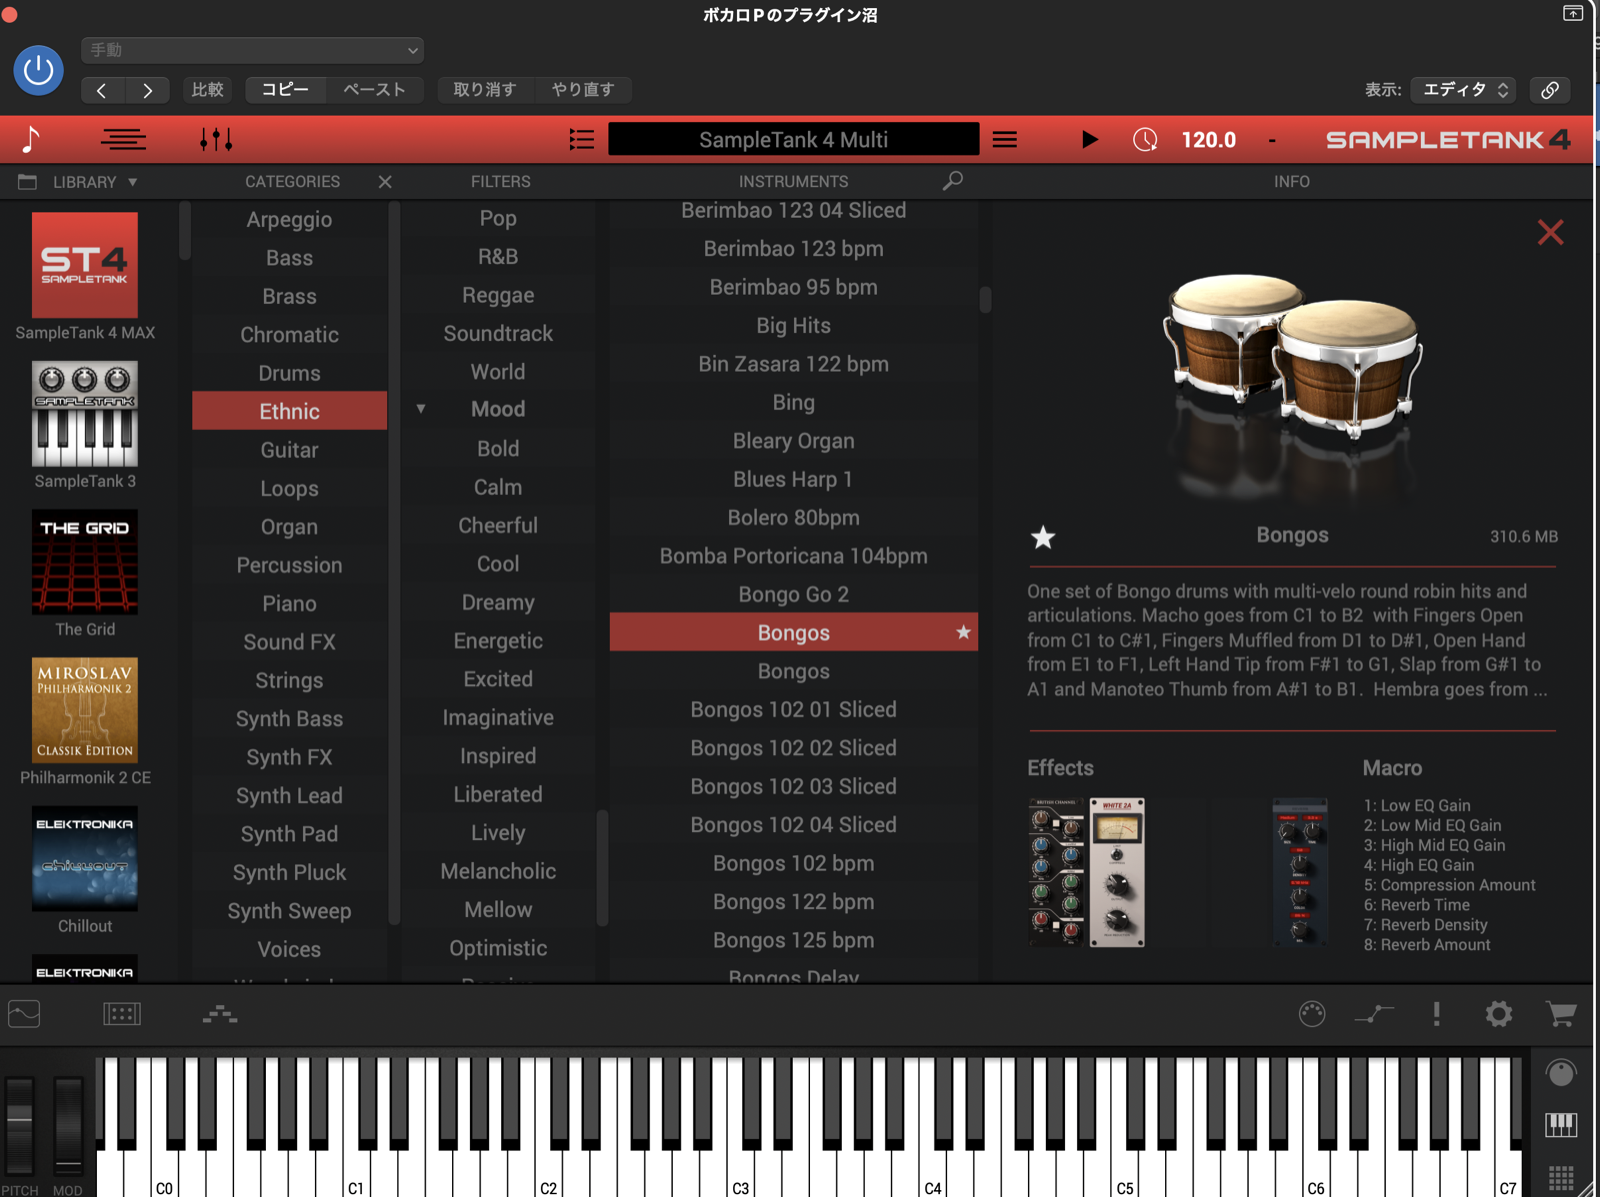Screen dimensions: 1600x1197
Task: Open the LIBRARY dropdown arrow
Action: tap(132, 182)
